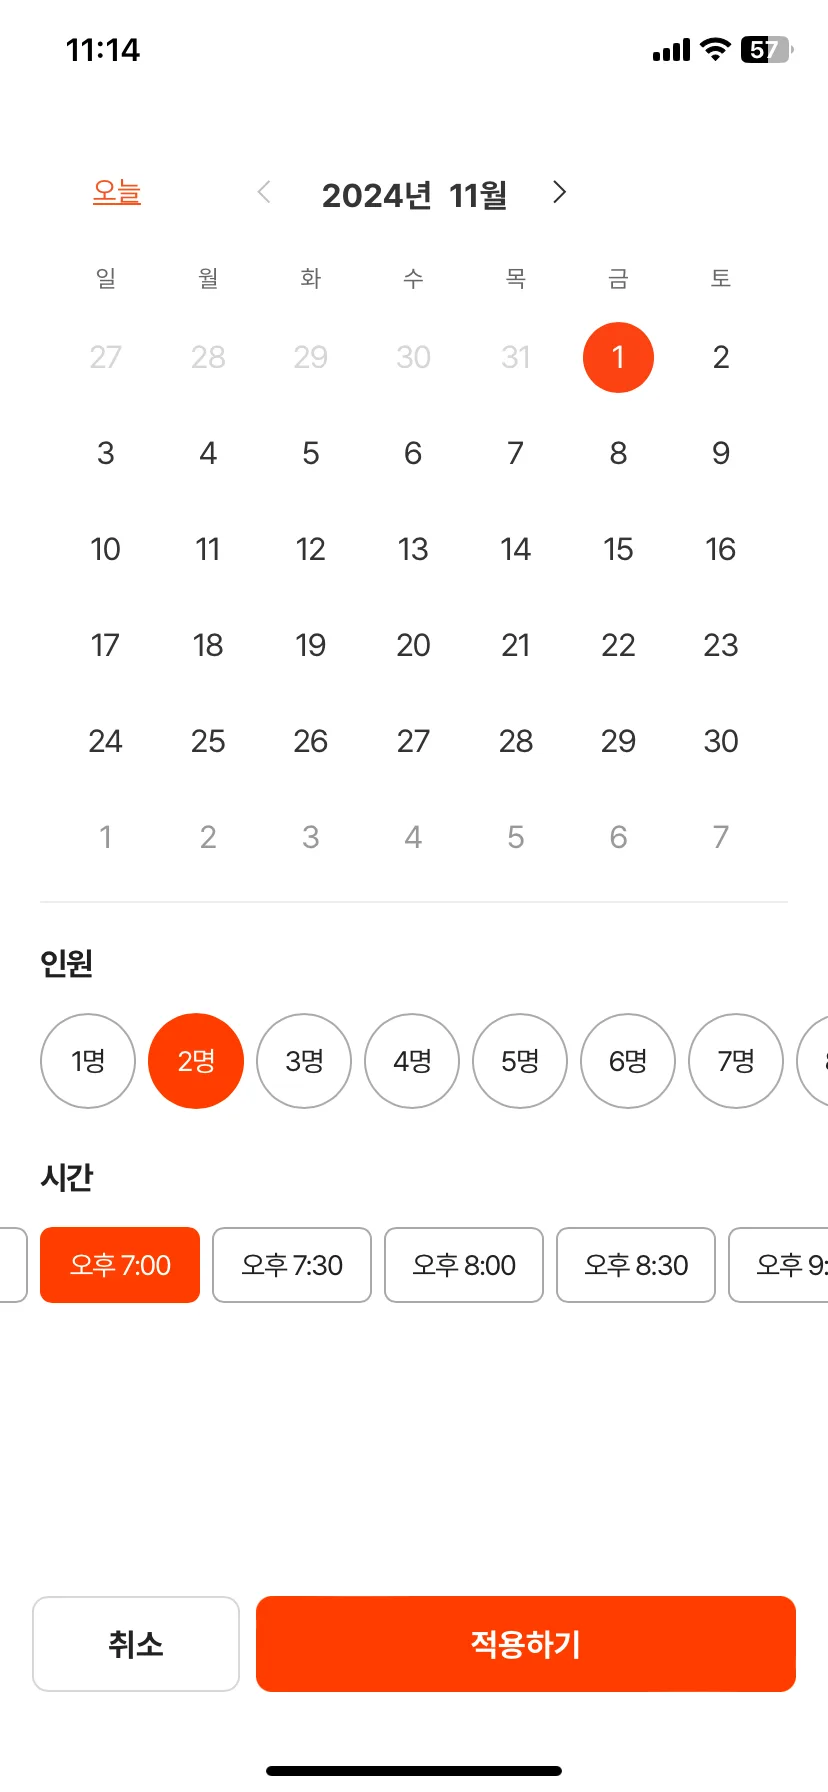This screenshot has width=828, height=1792.
Task: Apply selection with 적용하기 button
Action: (x=526, y=1644)
